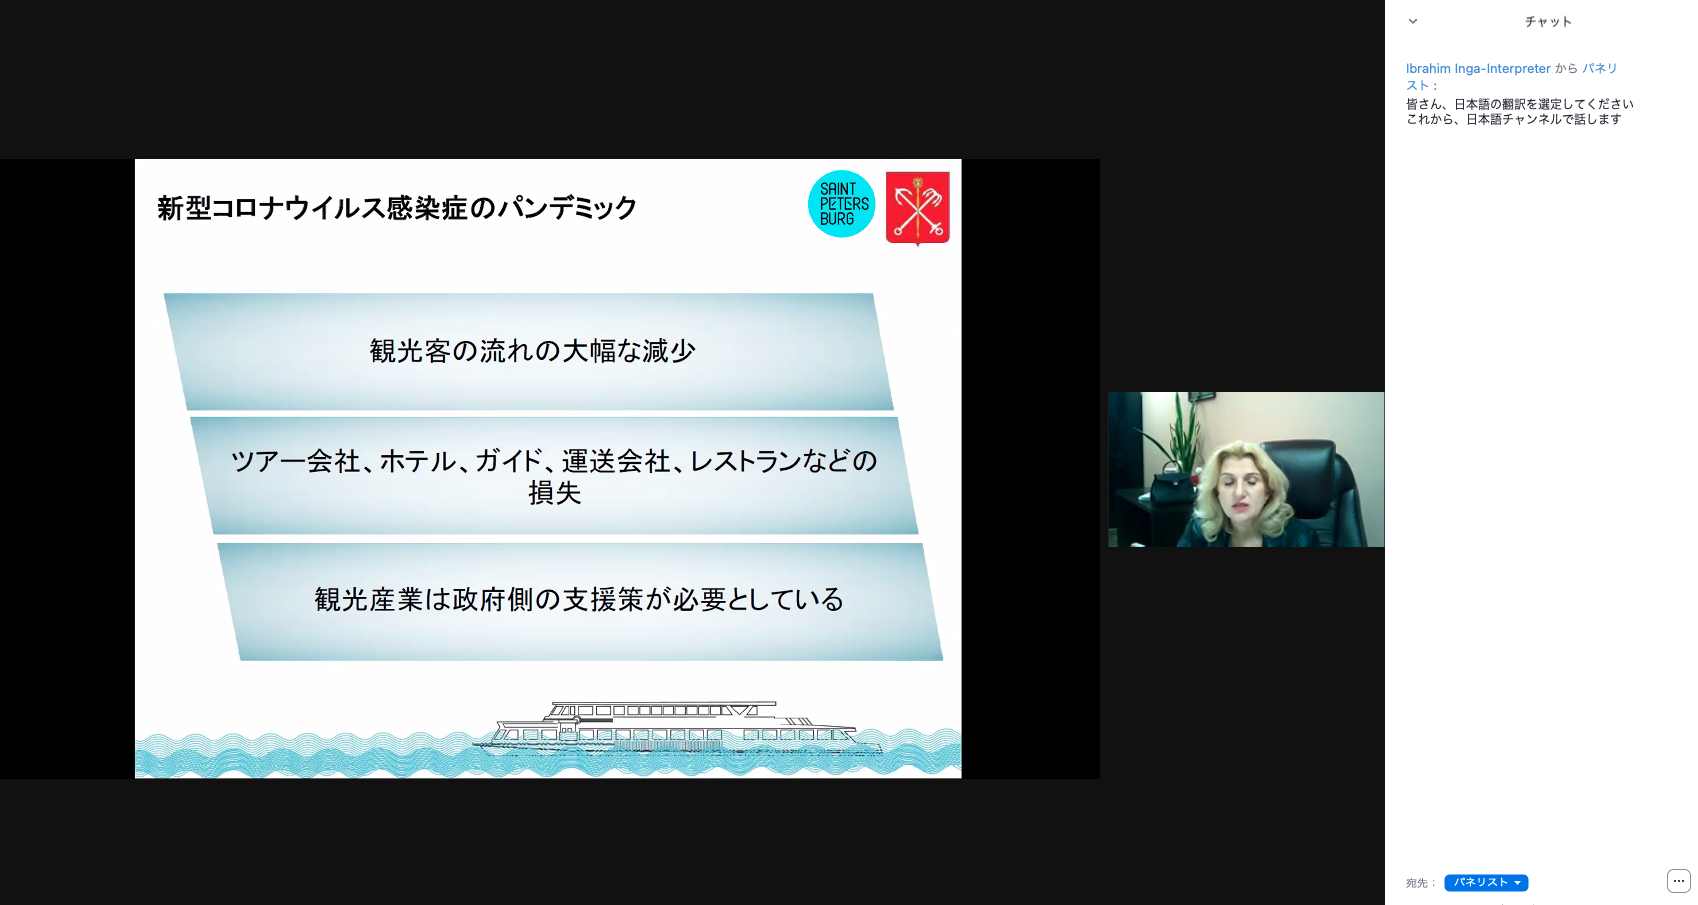Select the banner mentioning ツアー会社 and ホテル

click(553, 476)
